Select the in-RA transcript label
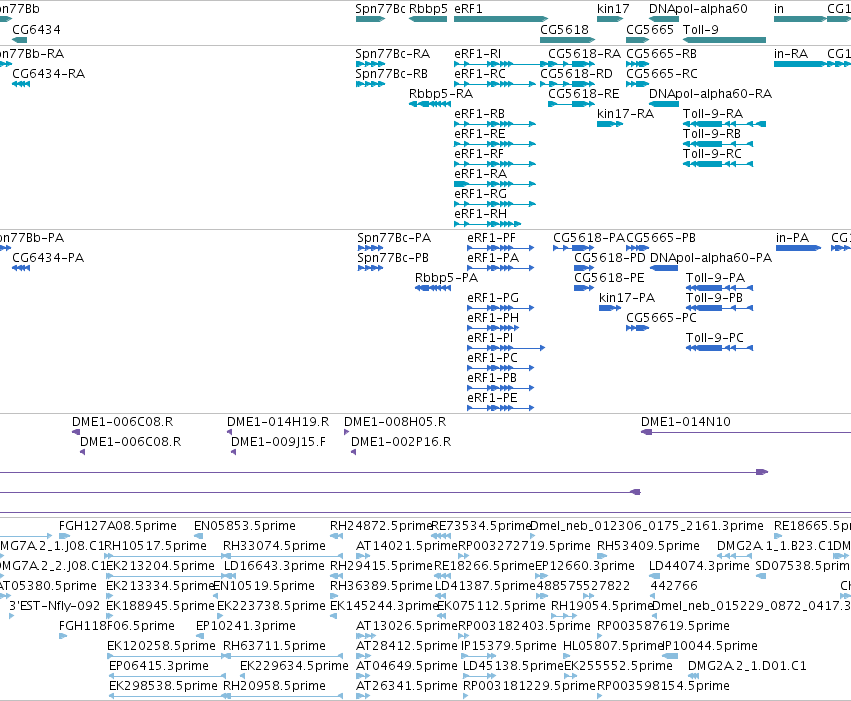The width and height of the screenshot is (851, 701). pos(791,54)
